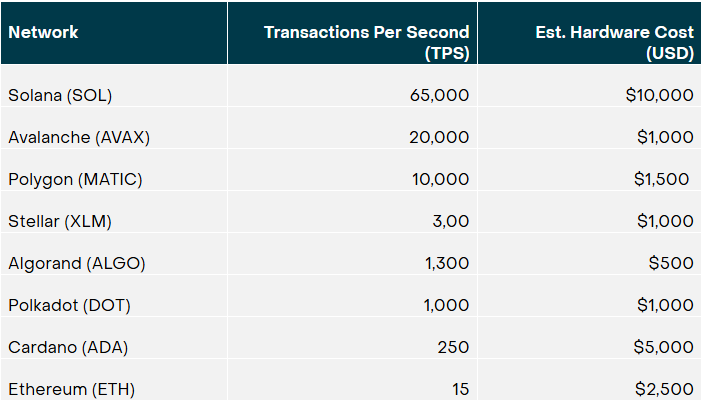Select the 65,000 TPS value
This screenshot has height=400, width=703.
click(x=439, y=95)
